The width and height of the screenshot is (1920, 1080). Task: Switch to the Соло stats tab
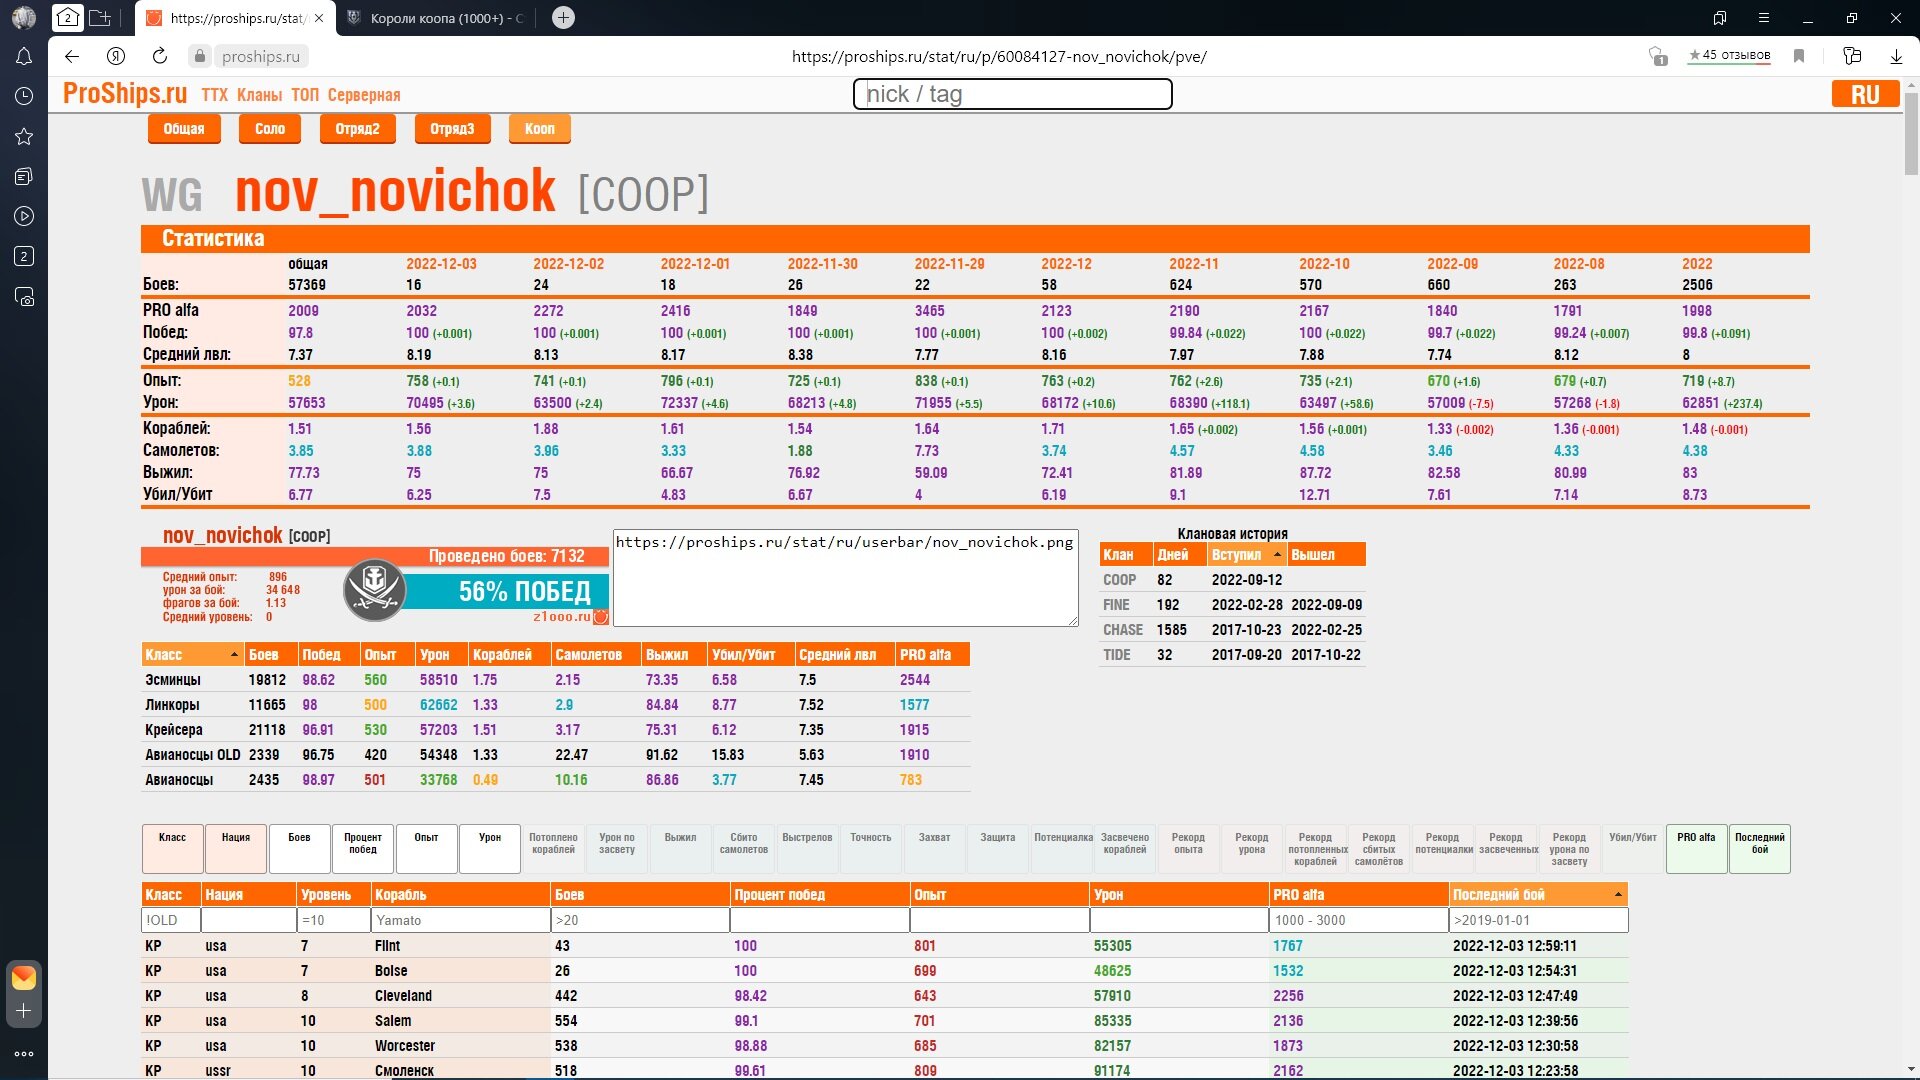tap(270, 129)
